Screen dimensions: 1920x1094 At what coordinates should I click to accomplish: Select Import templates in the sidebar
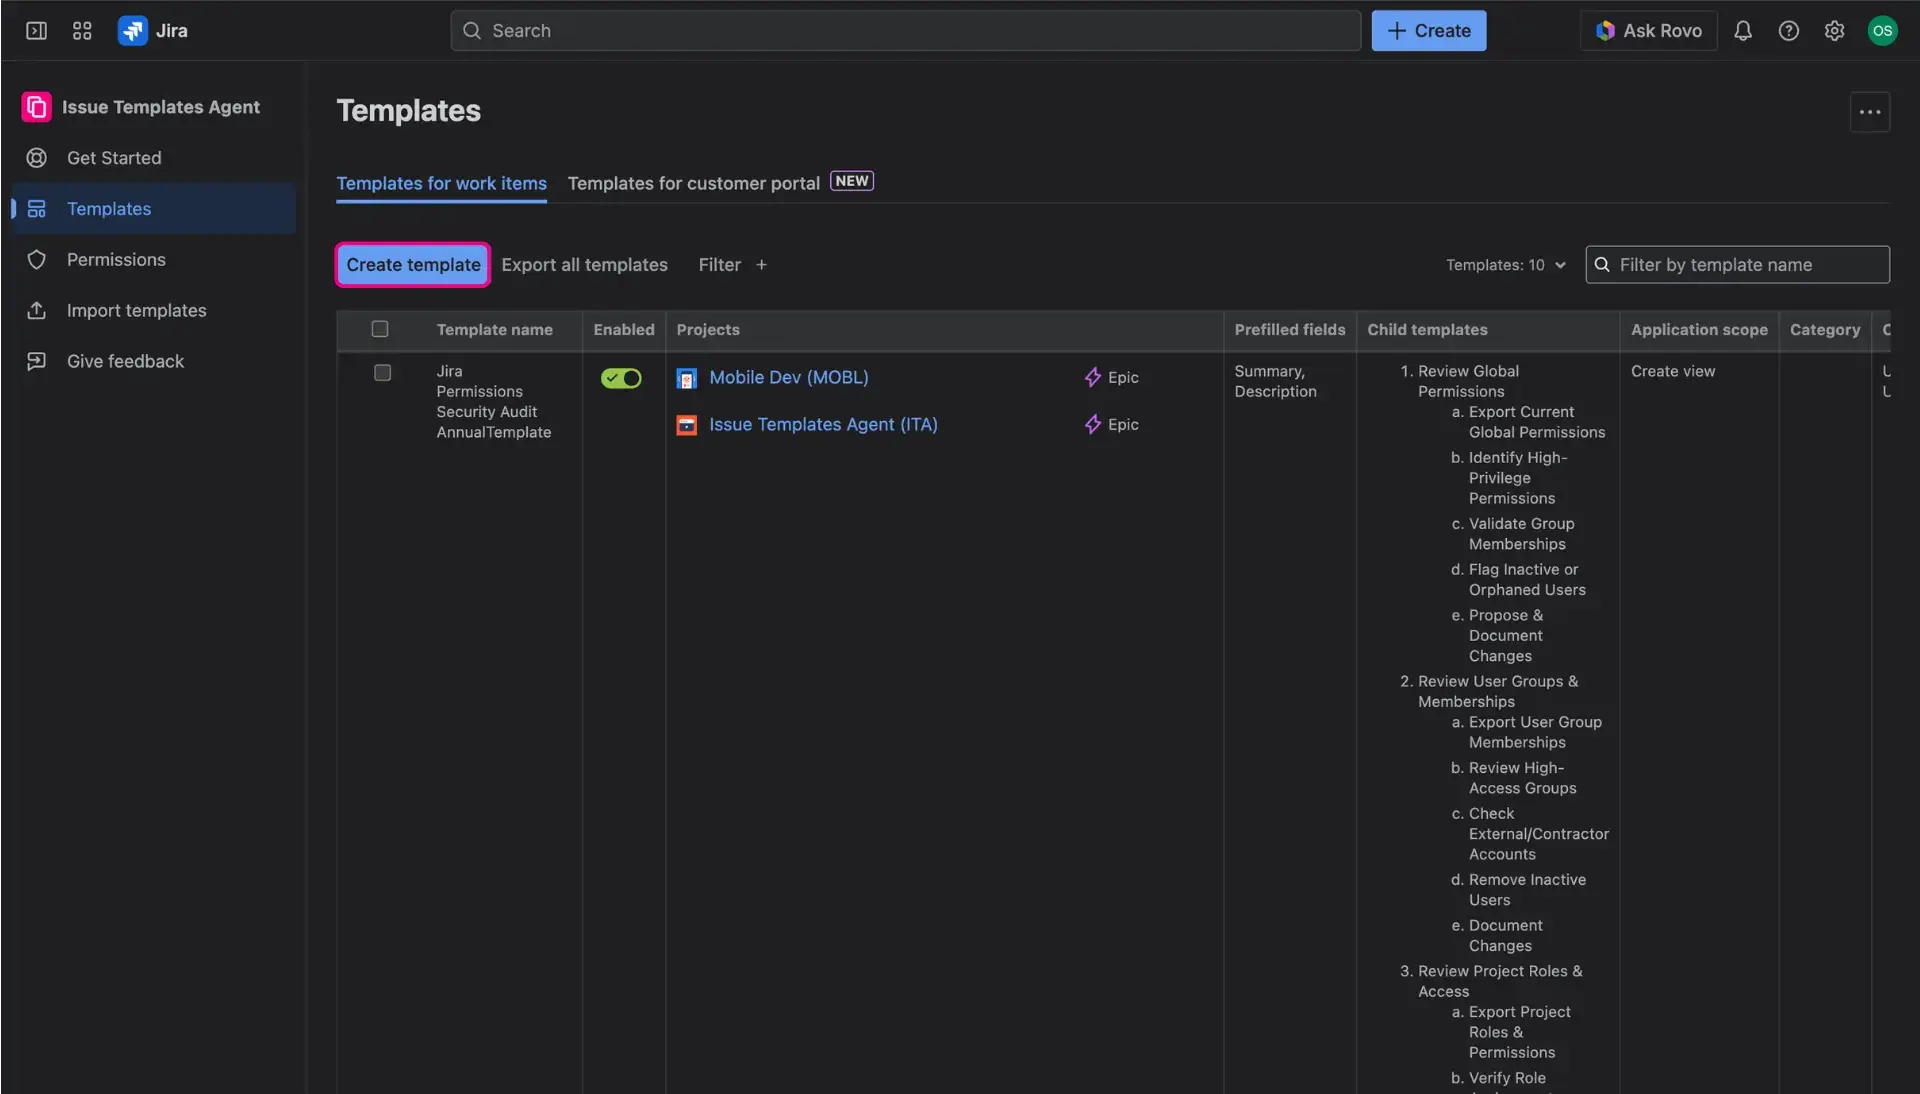pos(137,310)
